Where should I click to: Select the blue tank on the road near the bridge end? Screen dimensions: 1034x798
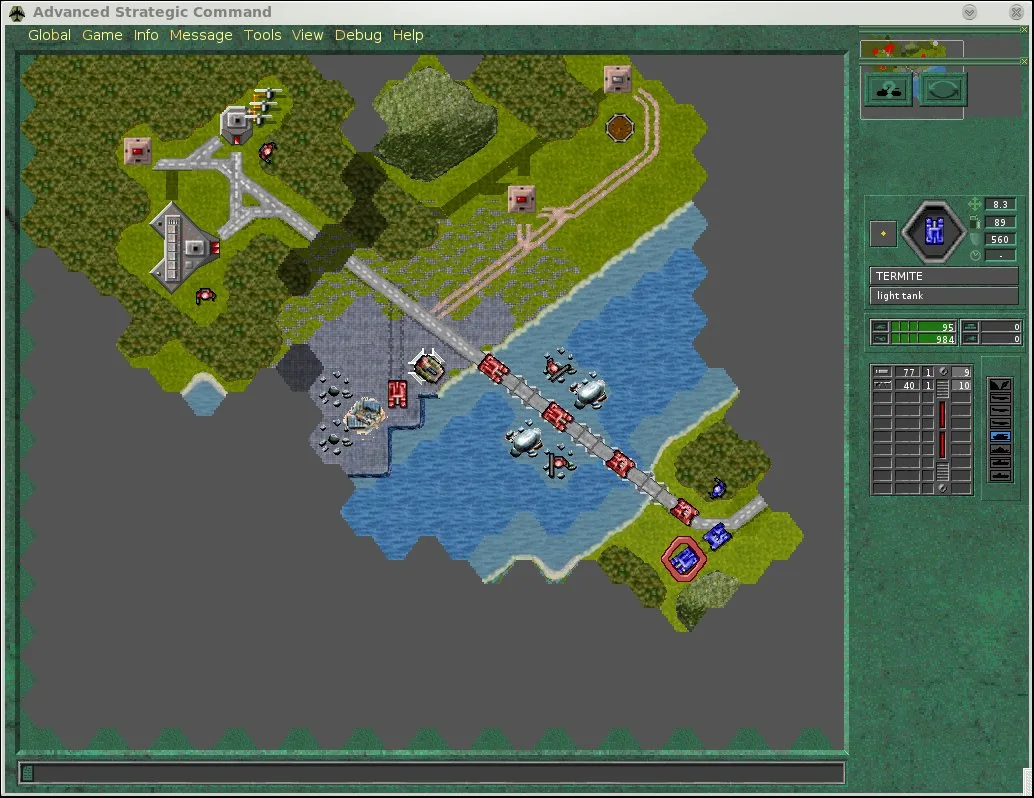click(717, 536)
